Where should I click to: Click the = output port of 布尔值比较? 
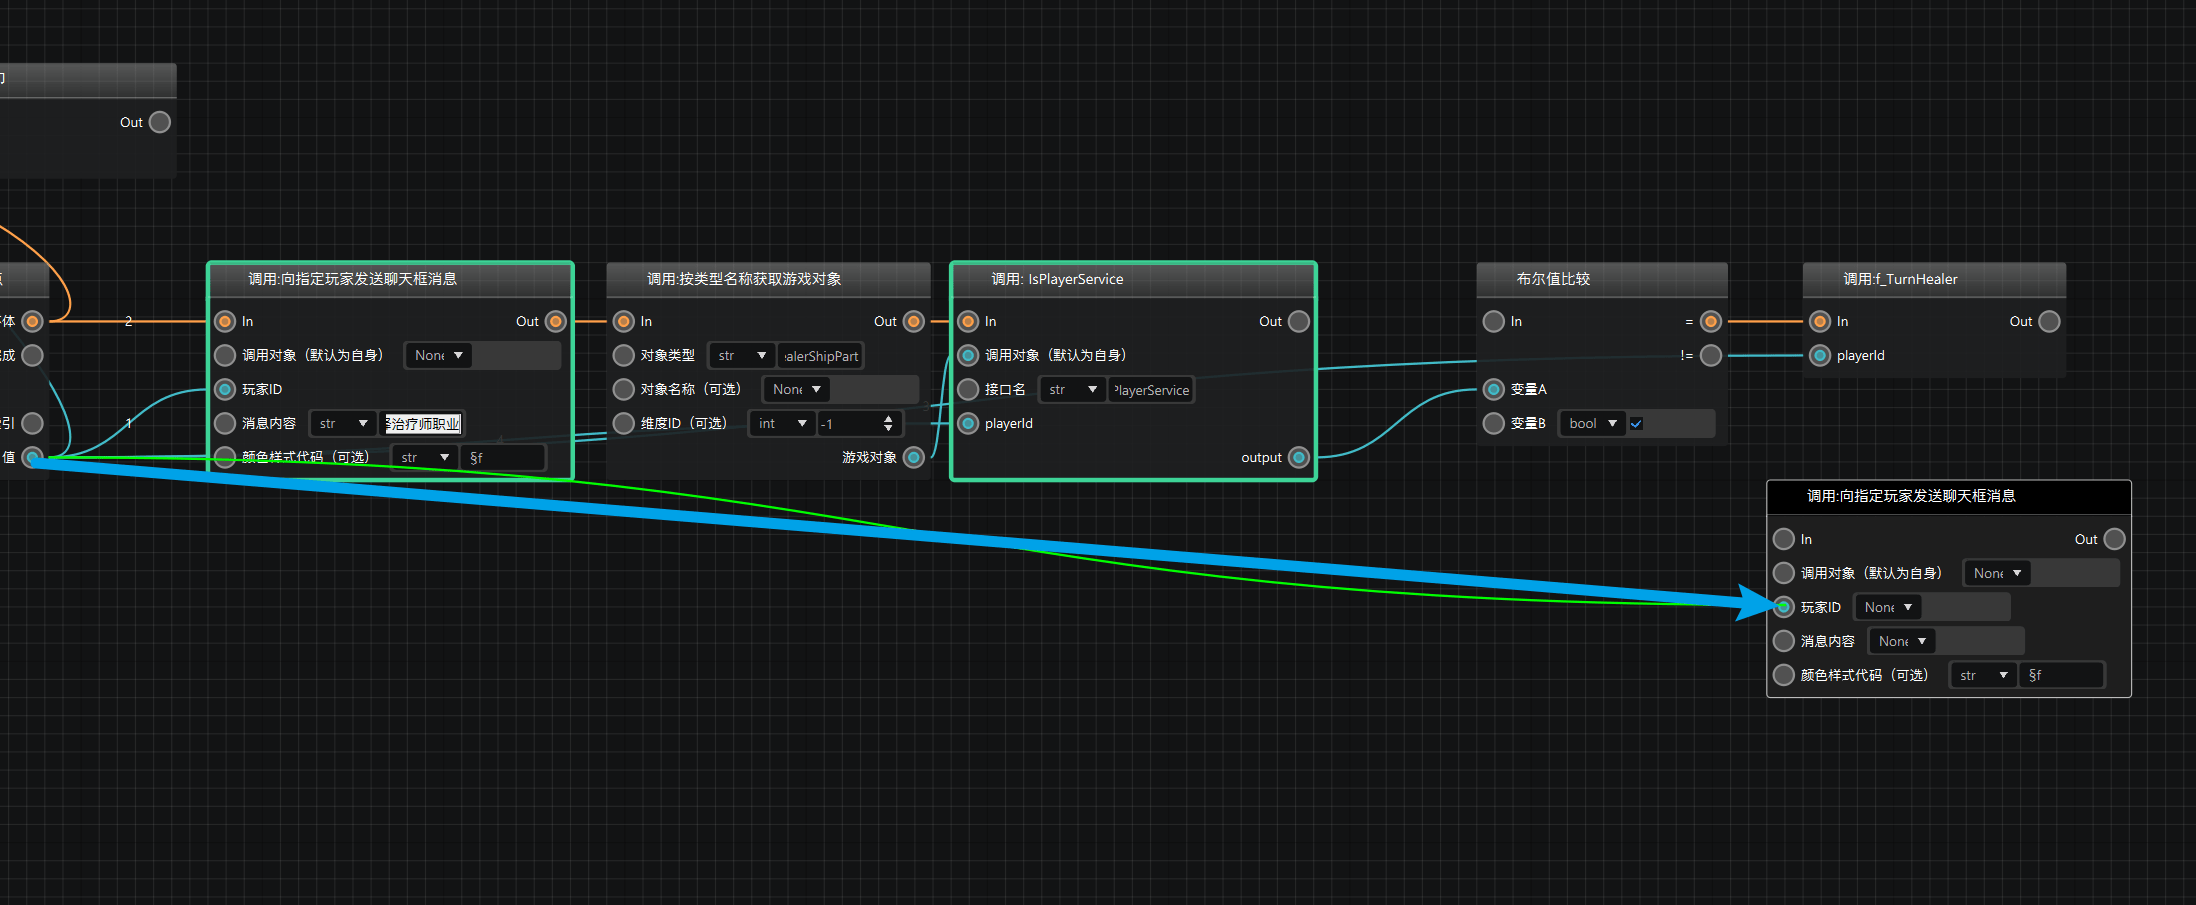point(1711,321)
